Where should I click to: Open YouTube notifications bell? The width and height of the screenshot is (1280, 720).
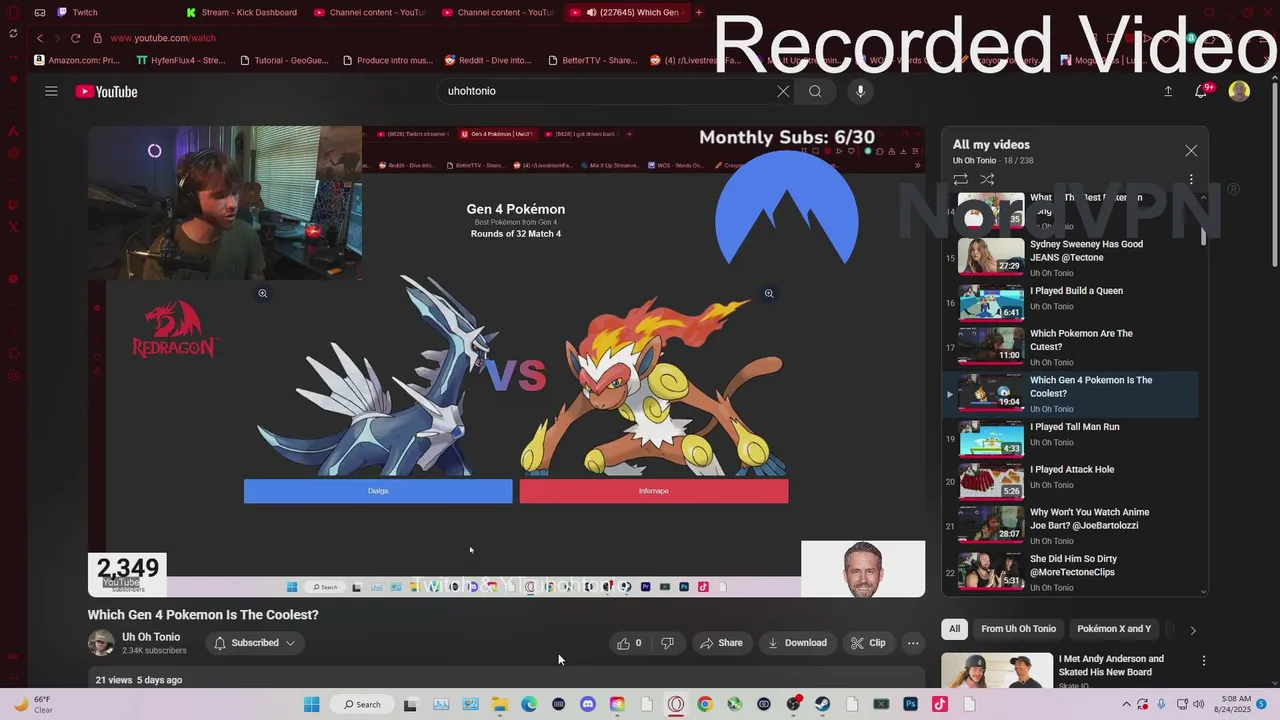(x=1202, y=91)
